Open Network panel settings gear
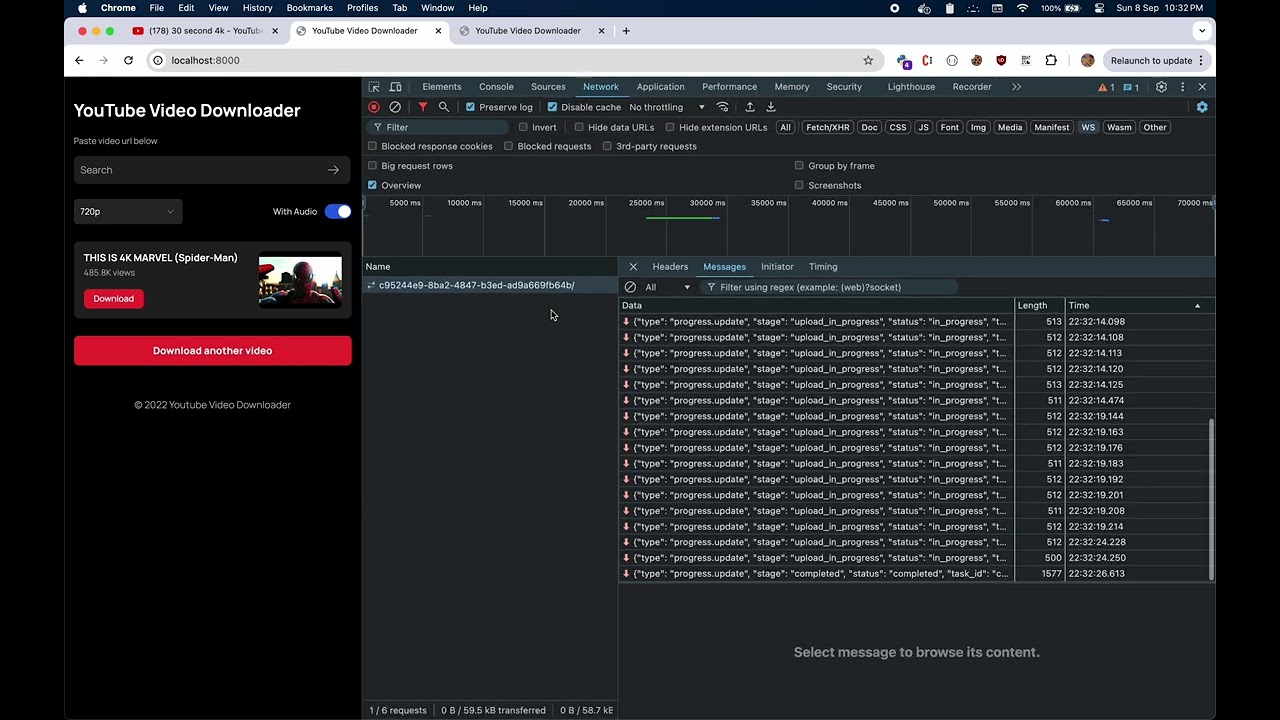The height and width of the screenshot is (720, 1280). point(1202,107)
